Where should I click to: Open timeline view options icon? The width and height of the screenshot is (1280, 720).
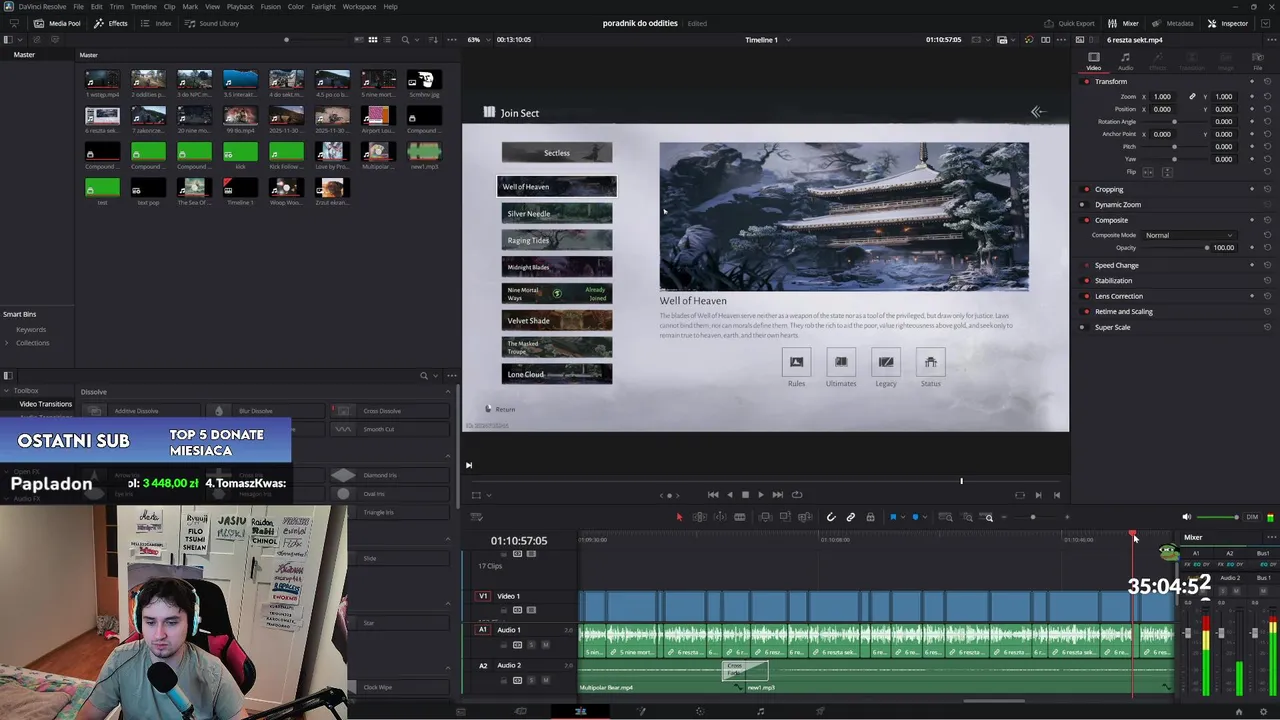(476, 517)
